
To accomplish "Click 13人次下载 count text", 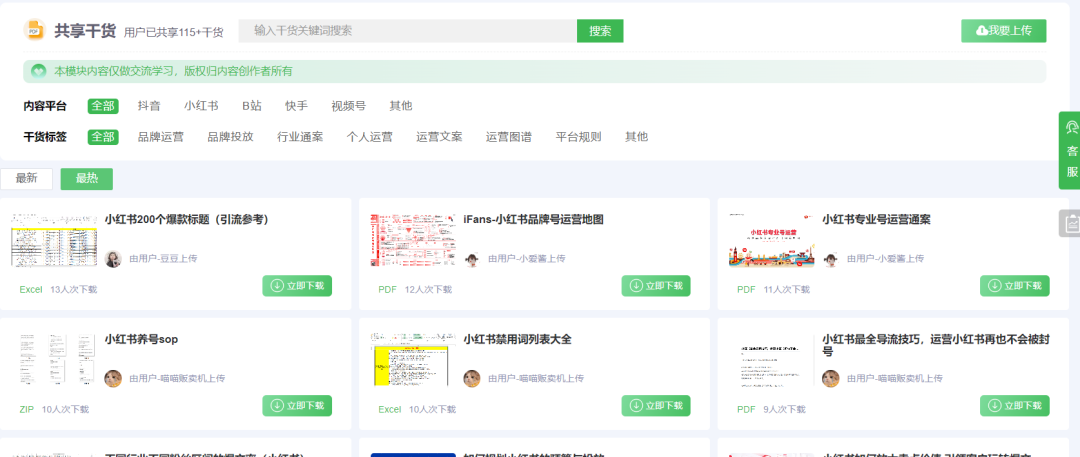I will pyautogui.click(x=74, y=290).
